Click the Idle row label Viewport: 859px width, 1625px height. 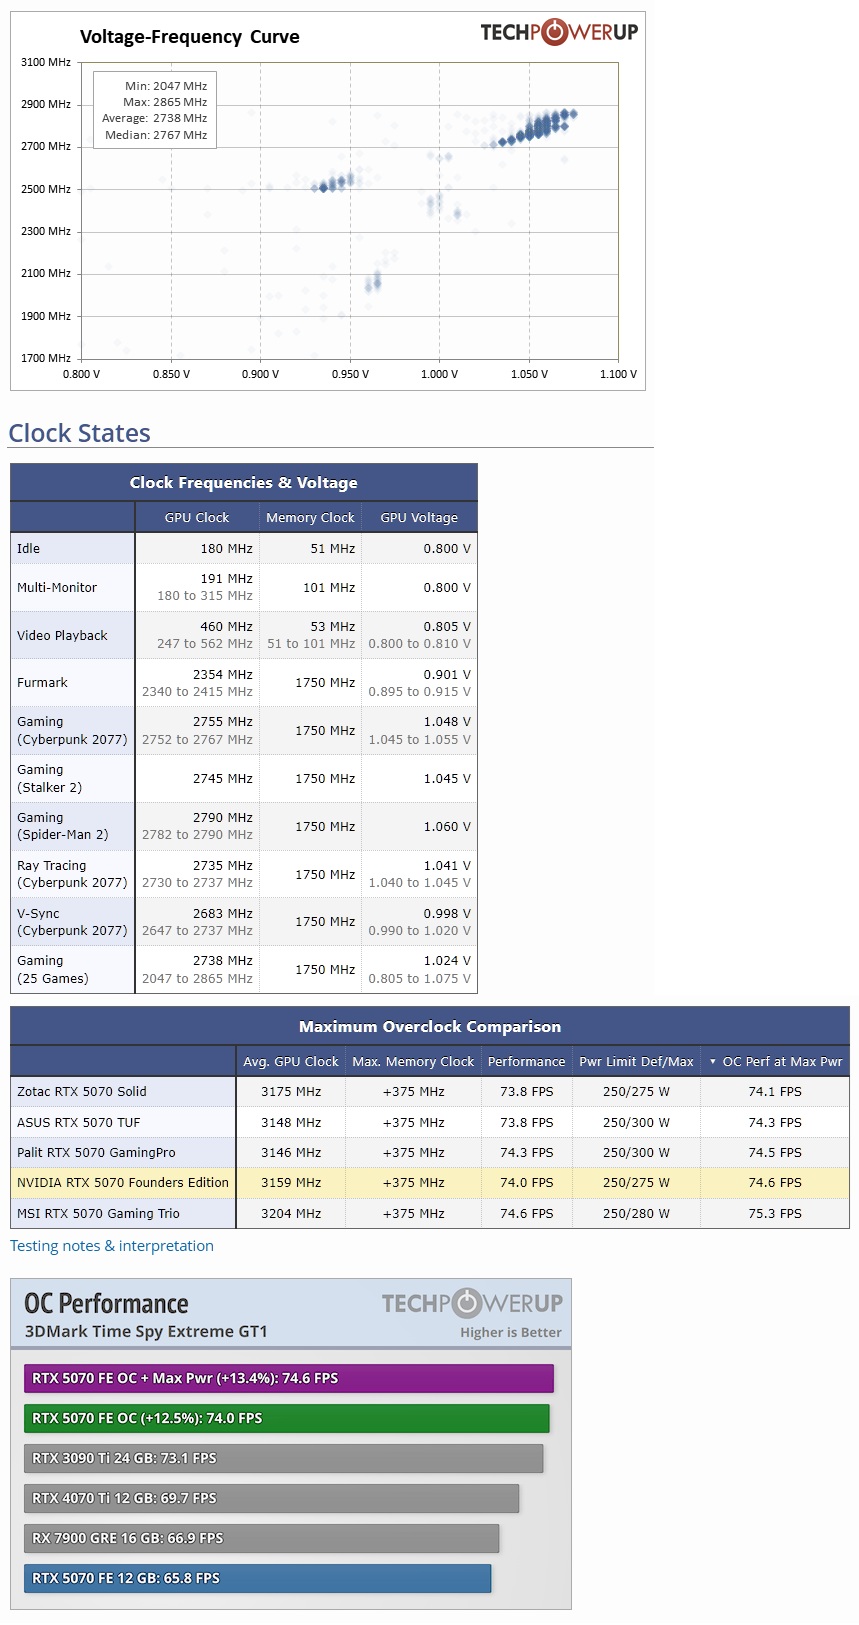point(29,548)
